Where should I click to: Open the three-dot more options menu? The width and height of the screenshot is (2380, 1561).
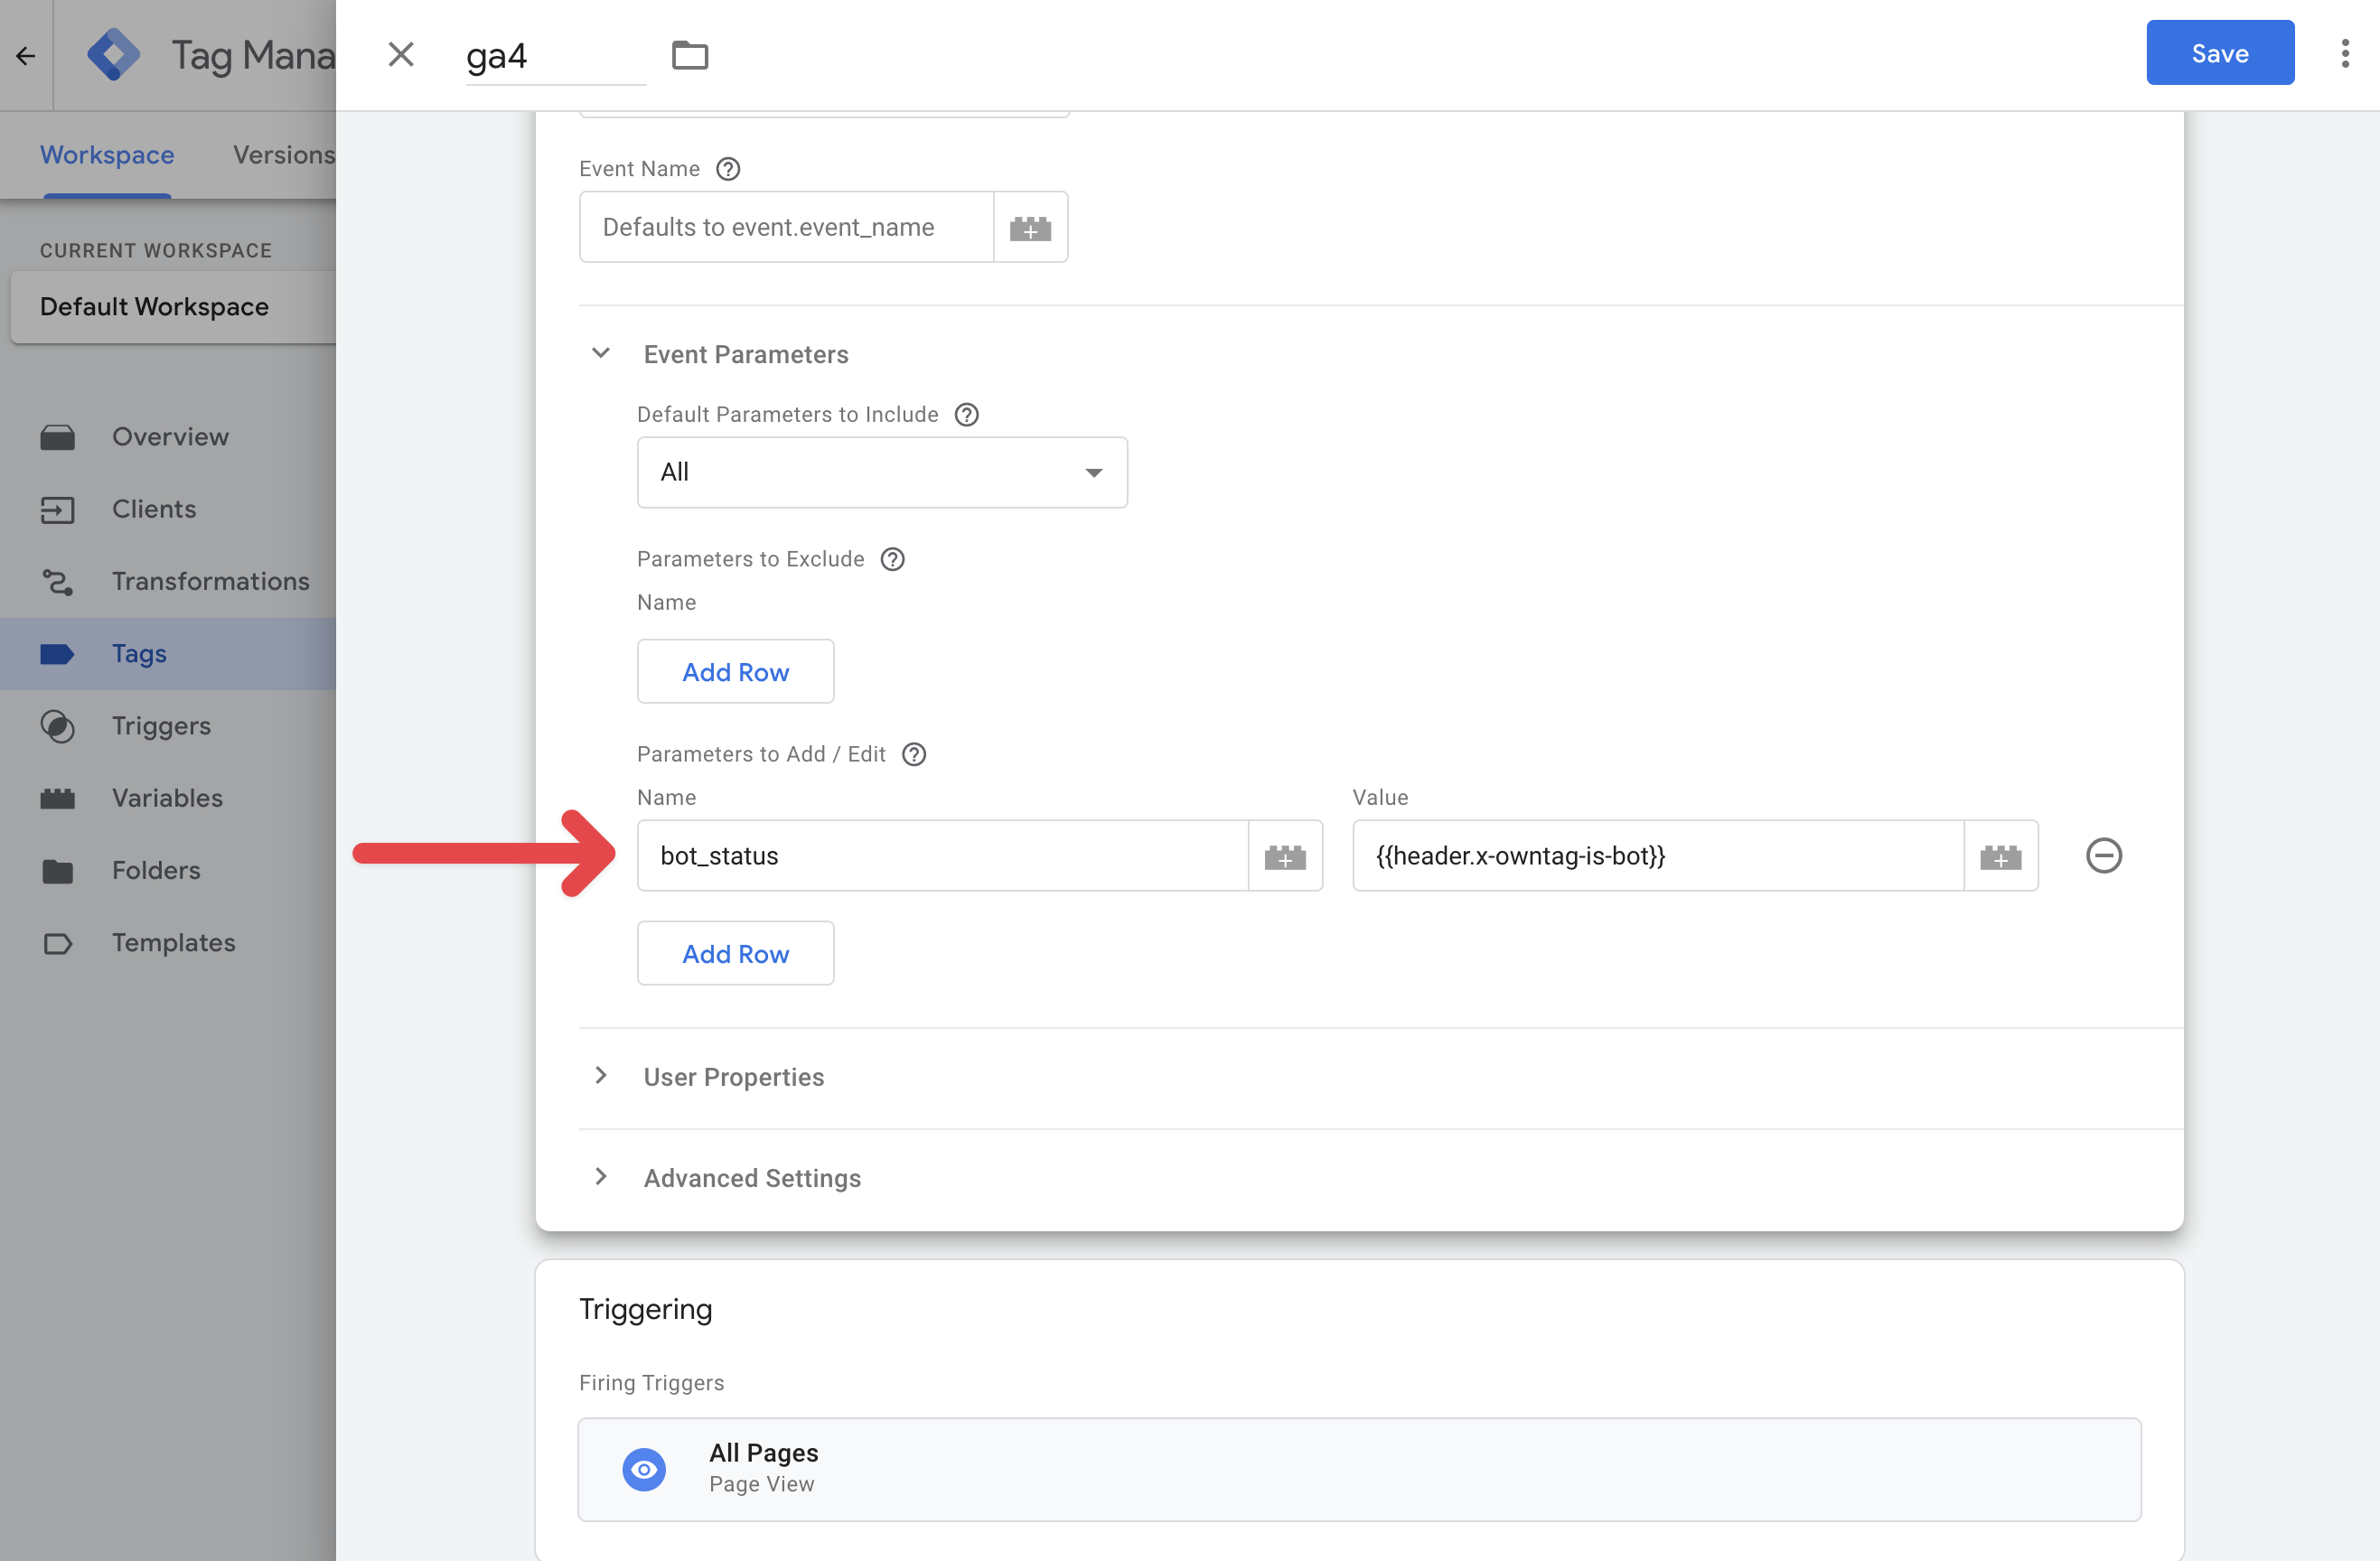point(2344,54)
